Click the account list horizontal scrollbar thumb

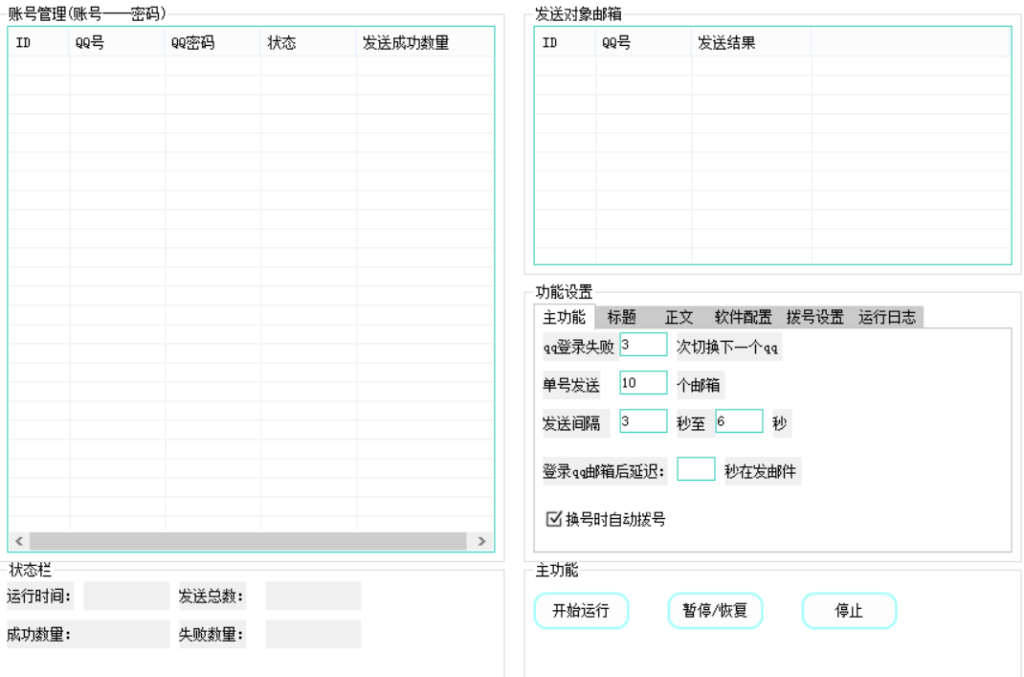[247, 541]
